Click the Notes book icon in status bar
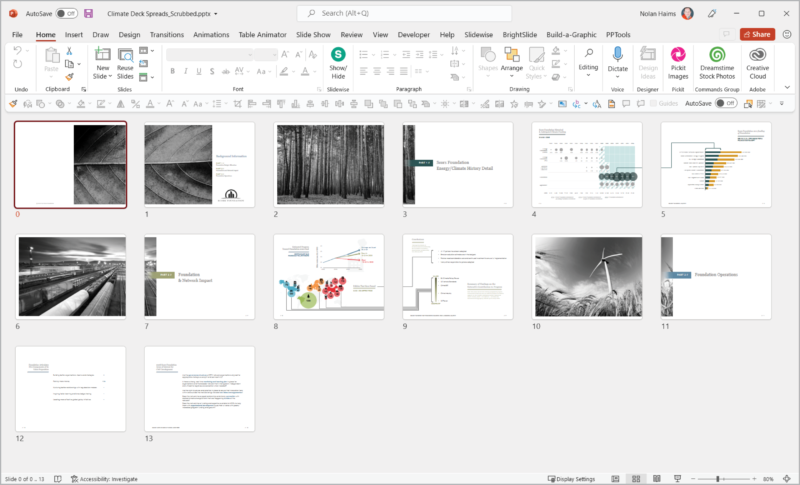The height and width of the screenshot is (485, 800). pyautogui.click(x=58, y=479)
